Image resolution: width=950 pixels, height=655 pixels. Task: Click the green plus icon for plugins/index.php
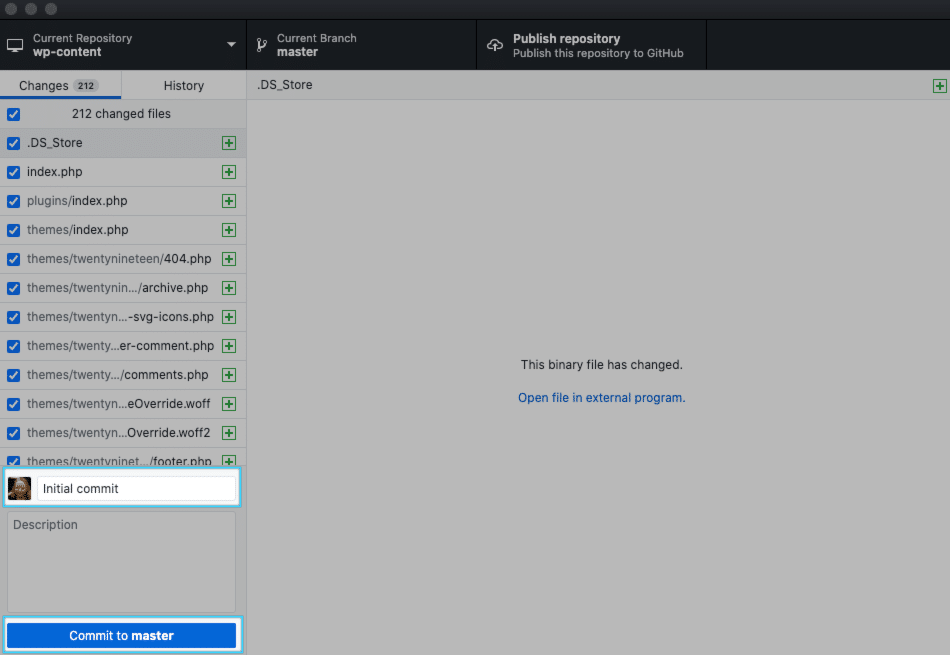point(229,201)
